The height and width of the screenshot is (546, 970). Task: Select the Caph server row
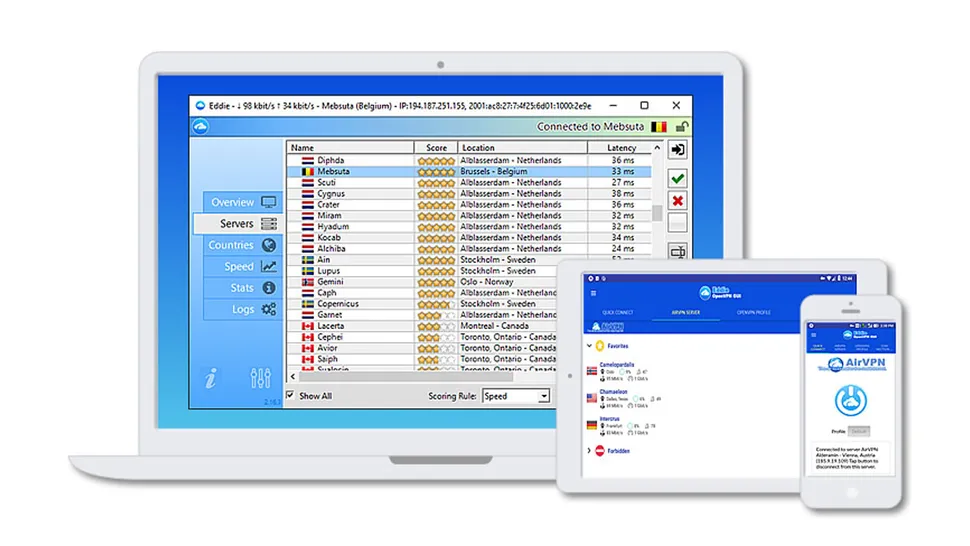coord(423,293)
